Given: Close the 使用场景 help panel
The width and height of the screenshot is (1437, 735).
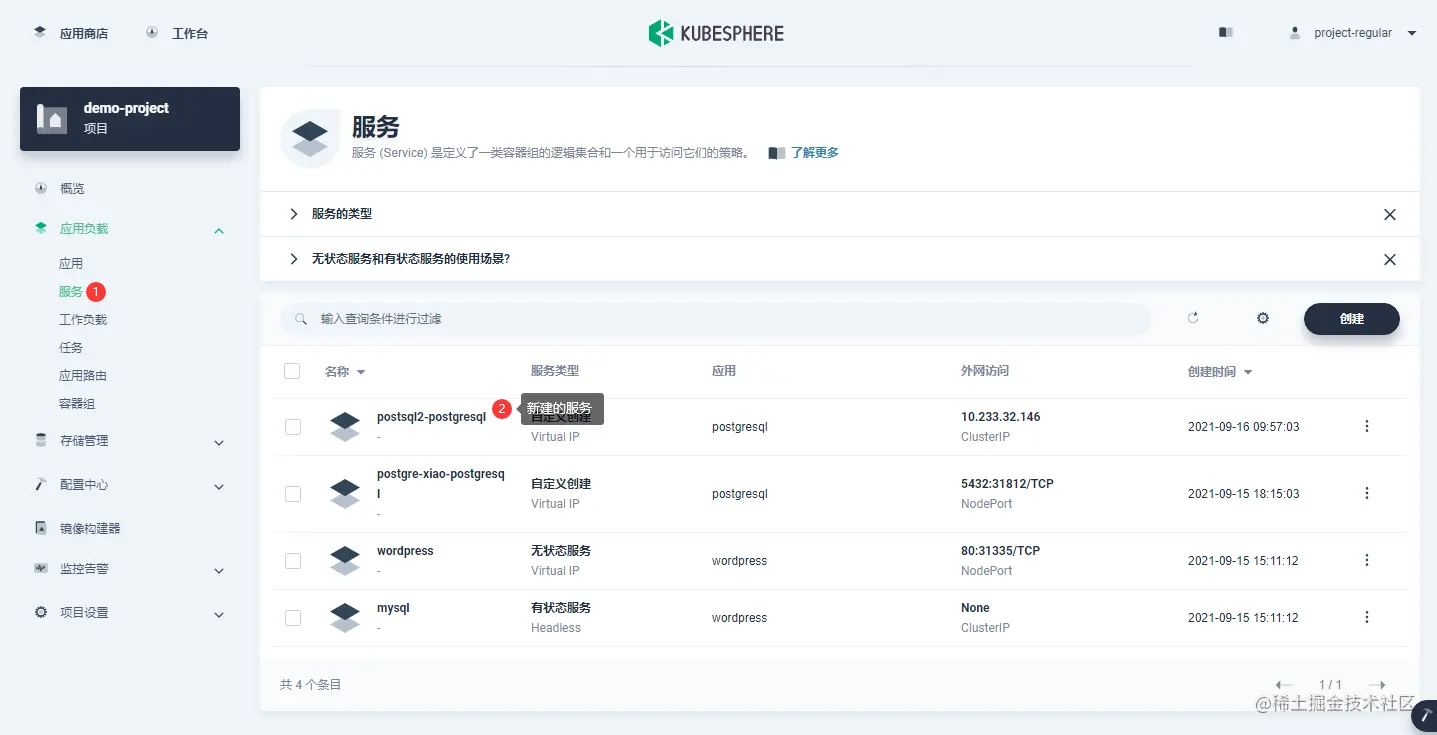Looking at the screenshot, I should tap(1390, 260).
